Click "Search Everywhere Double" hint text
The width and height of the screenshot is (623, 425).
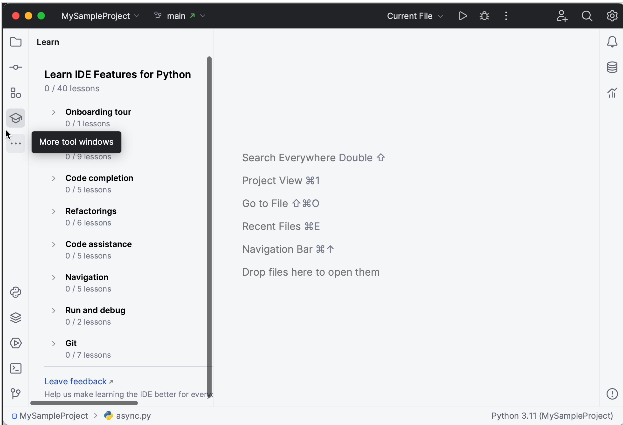307,158
